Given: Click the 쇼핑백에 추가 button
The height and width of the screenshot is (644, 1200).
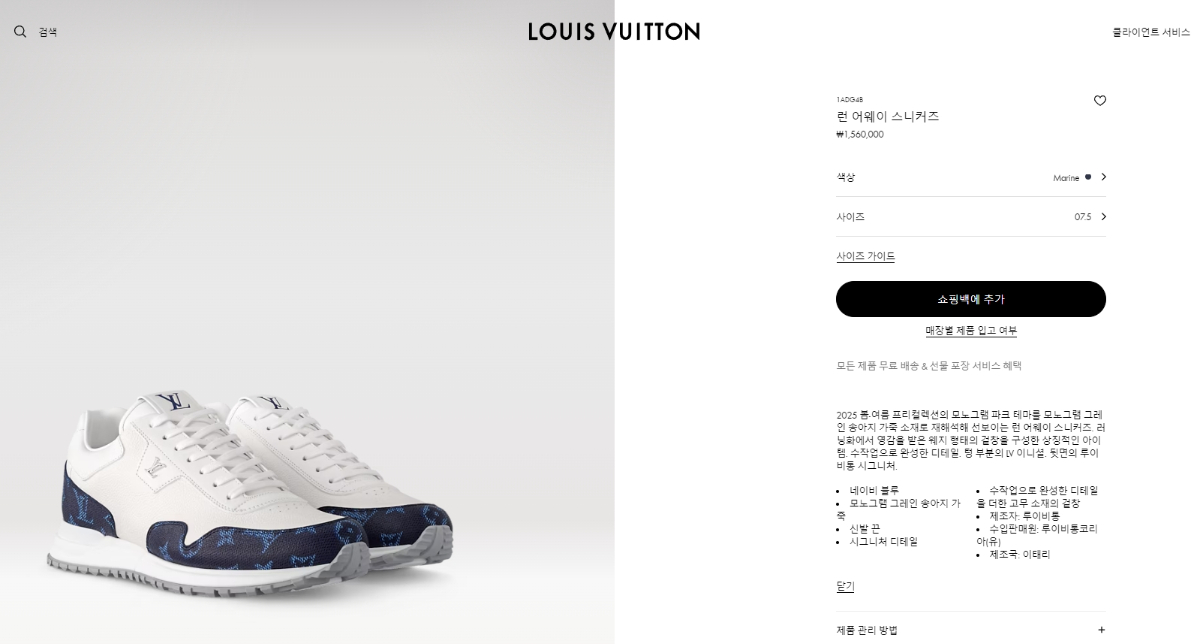Looking at the screenshot, I should (971, 299).
